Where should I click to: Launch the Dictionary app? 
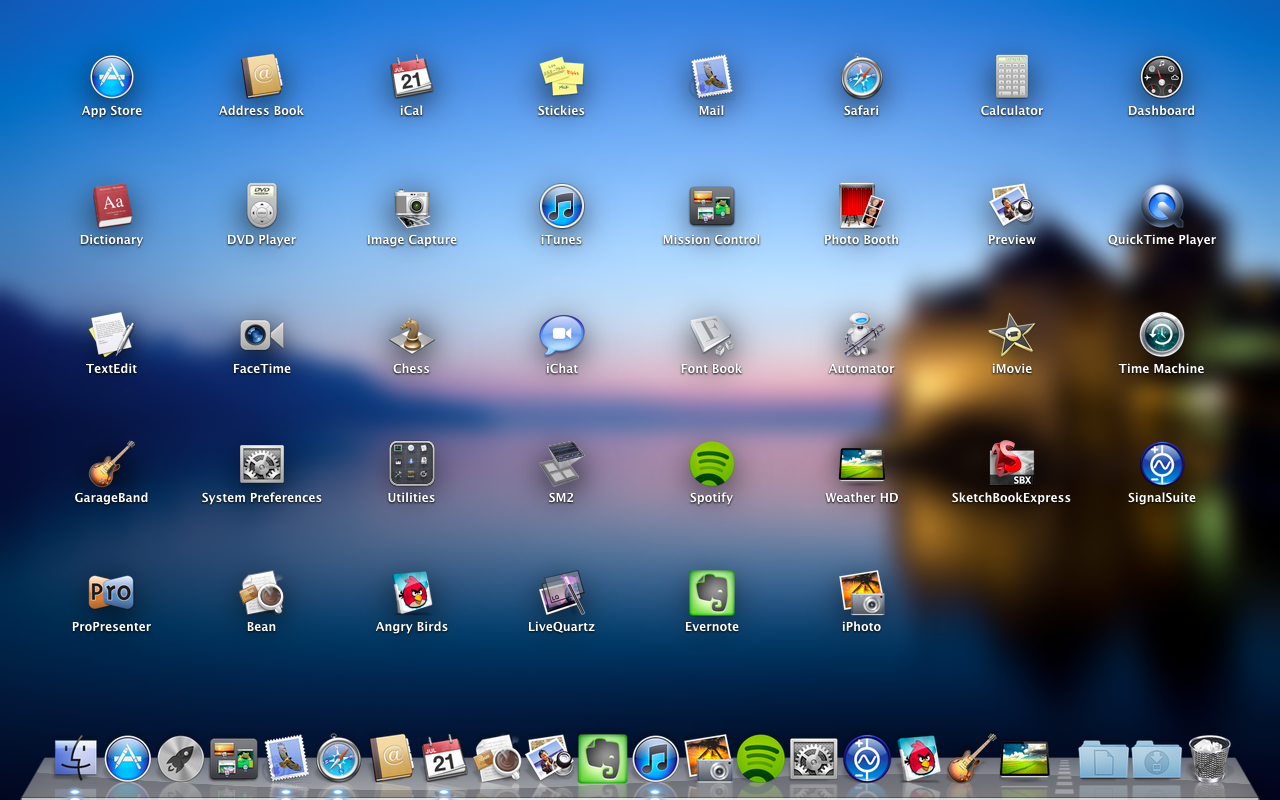(112, 207)
